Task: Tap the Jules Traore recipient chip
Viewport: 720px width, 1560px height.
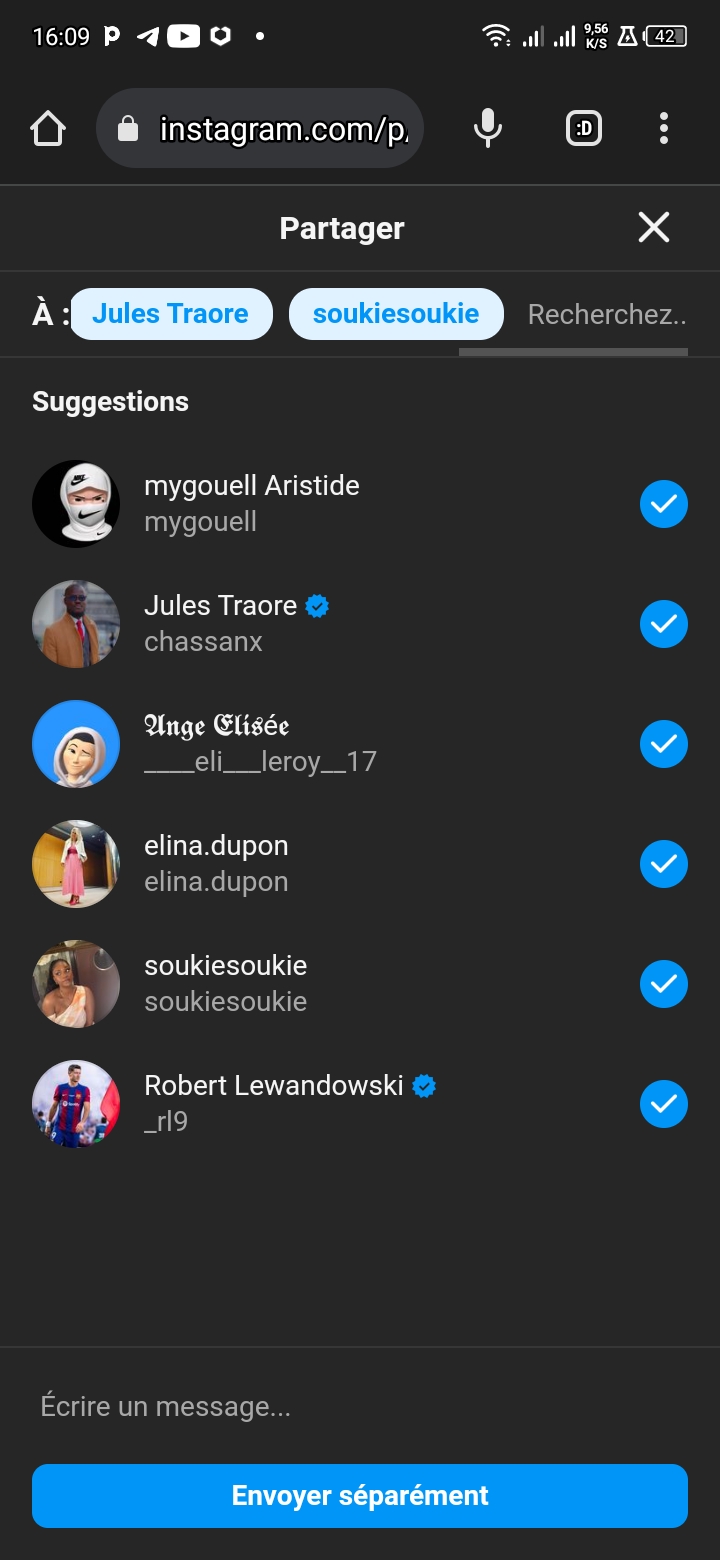Action: point(171,314)
